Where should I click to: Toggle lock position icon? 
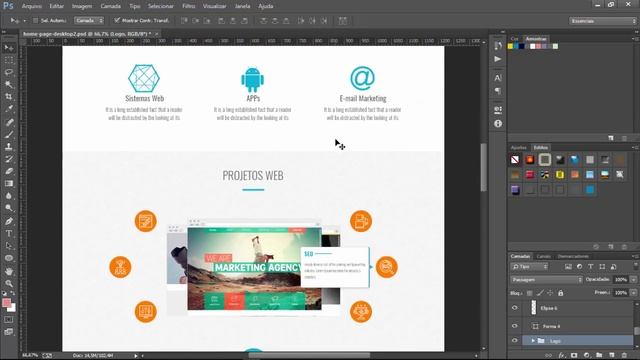(x=550, y=293)
